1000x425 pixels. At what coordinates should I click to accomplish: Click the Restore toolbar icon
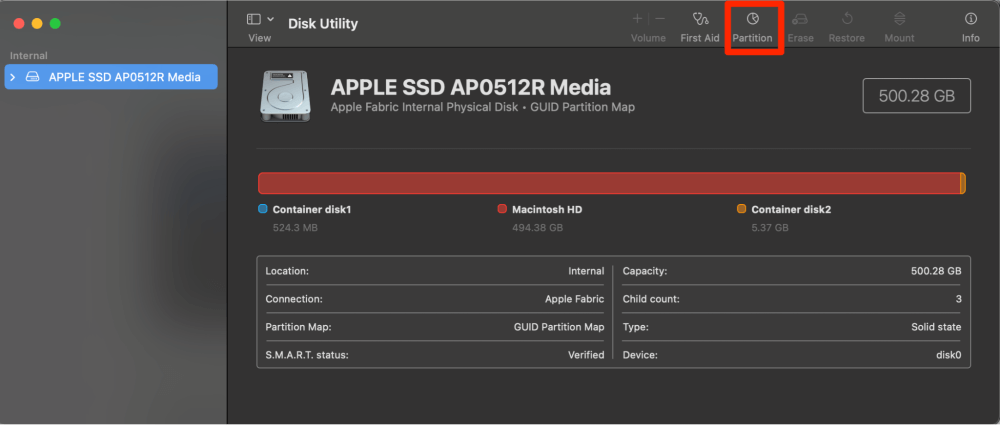(846, 26)
